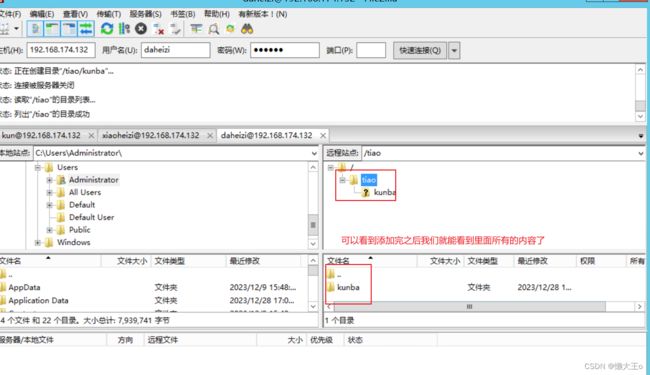Focus the host address field

tap(61, 50)
